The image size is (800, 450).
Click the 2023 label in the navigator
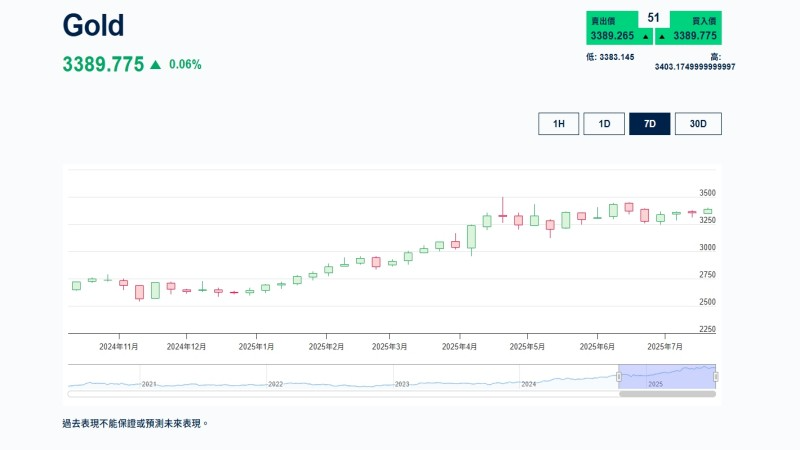402,384
